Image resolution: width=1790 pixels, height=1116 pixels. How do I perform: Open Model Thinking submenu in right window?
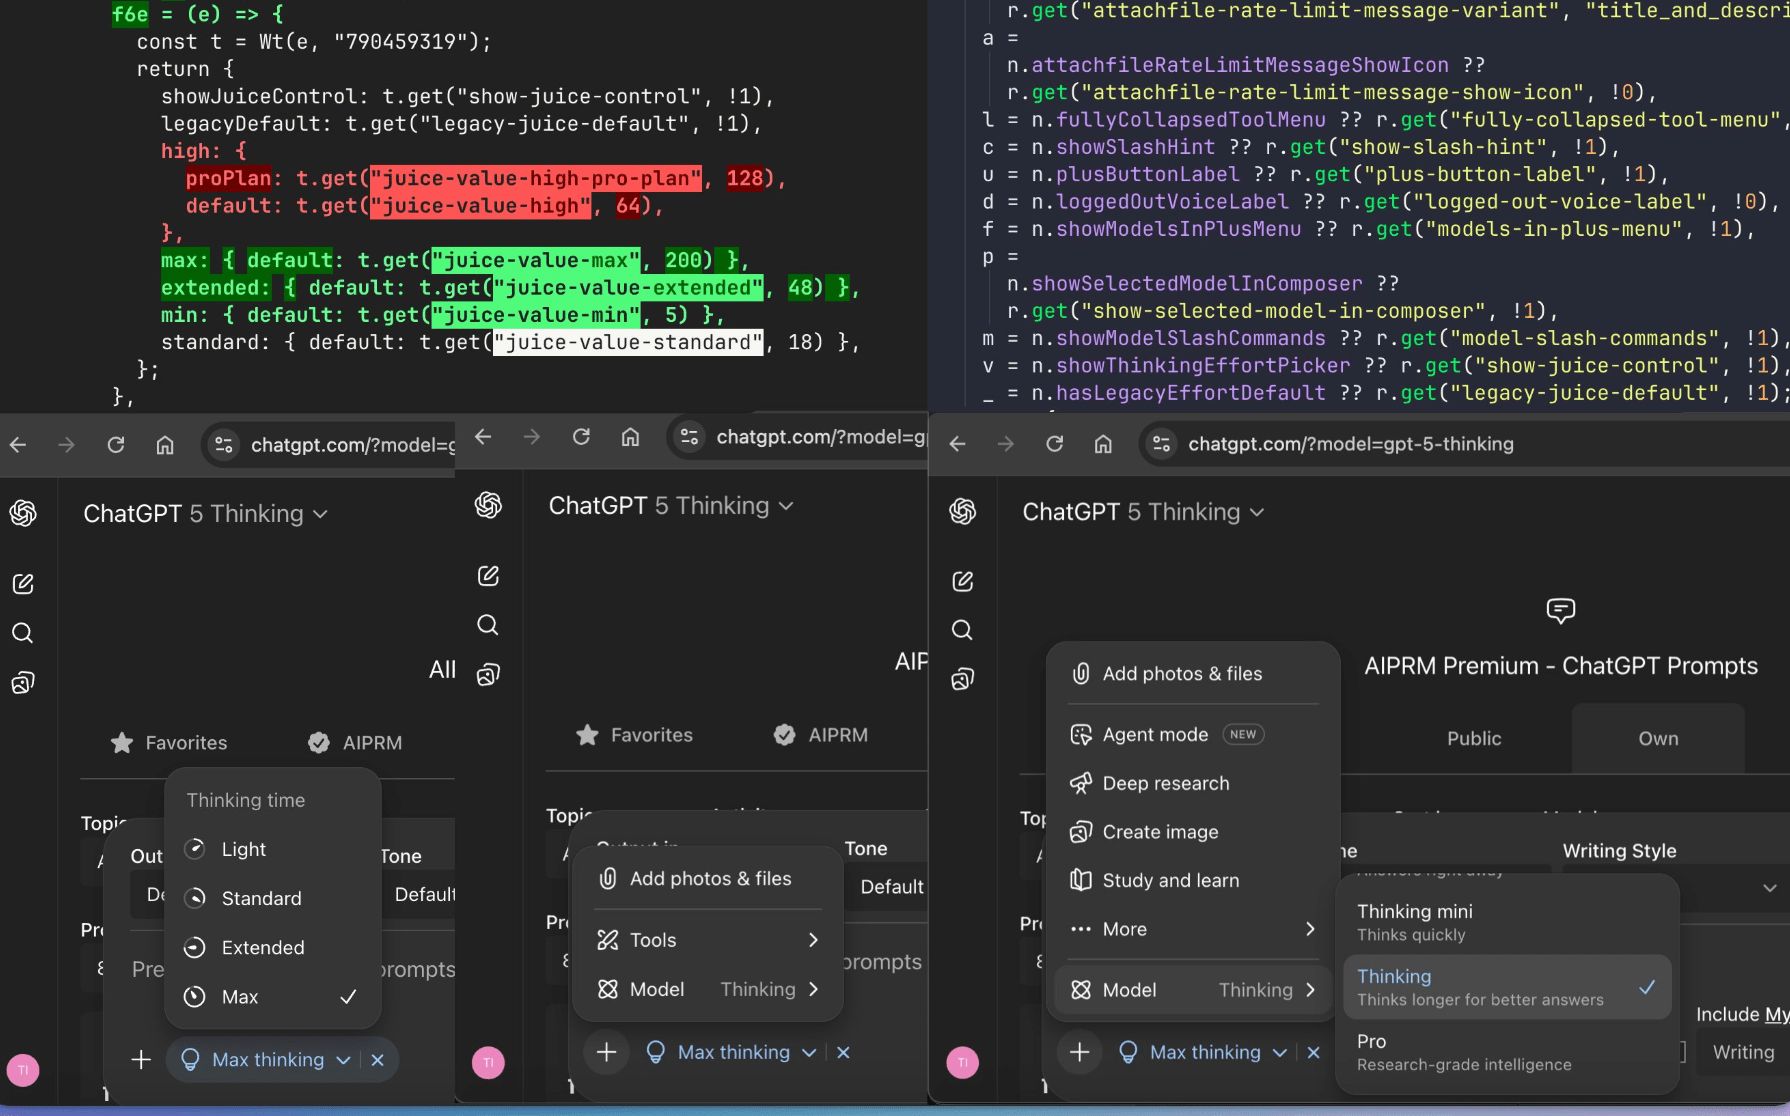pyautogui.click(x=1193, y=990)
